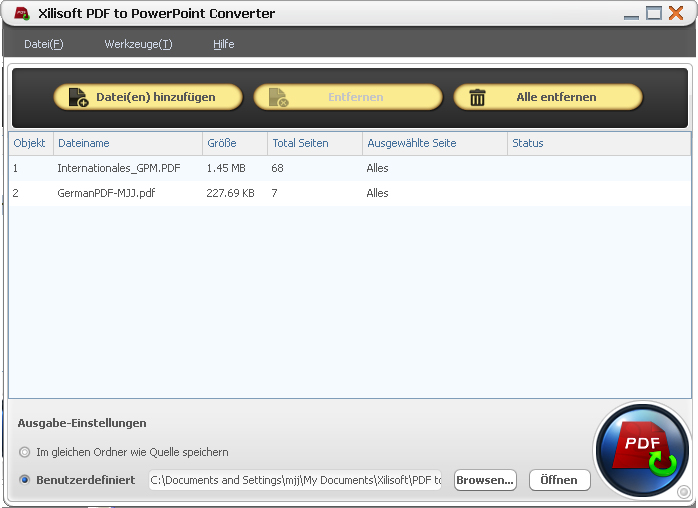This screenshot has height=508, width=698.
Task: Click the add-file icon on Datei(en) hinzufügen
Action: pyautogui.click(x=78, y=97)
